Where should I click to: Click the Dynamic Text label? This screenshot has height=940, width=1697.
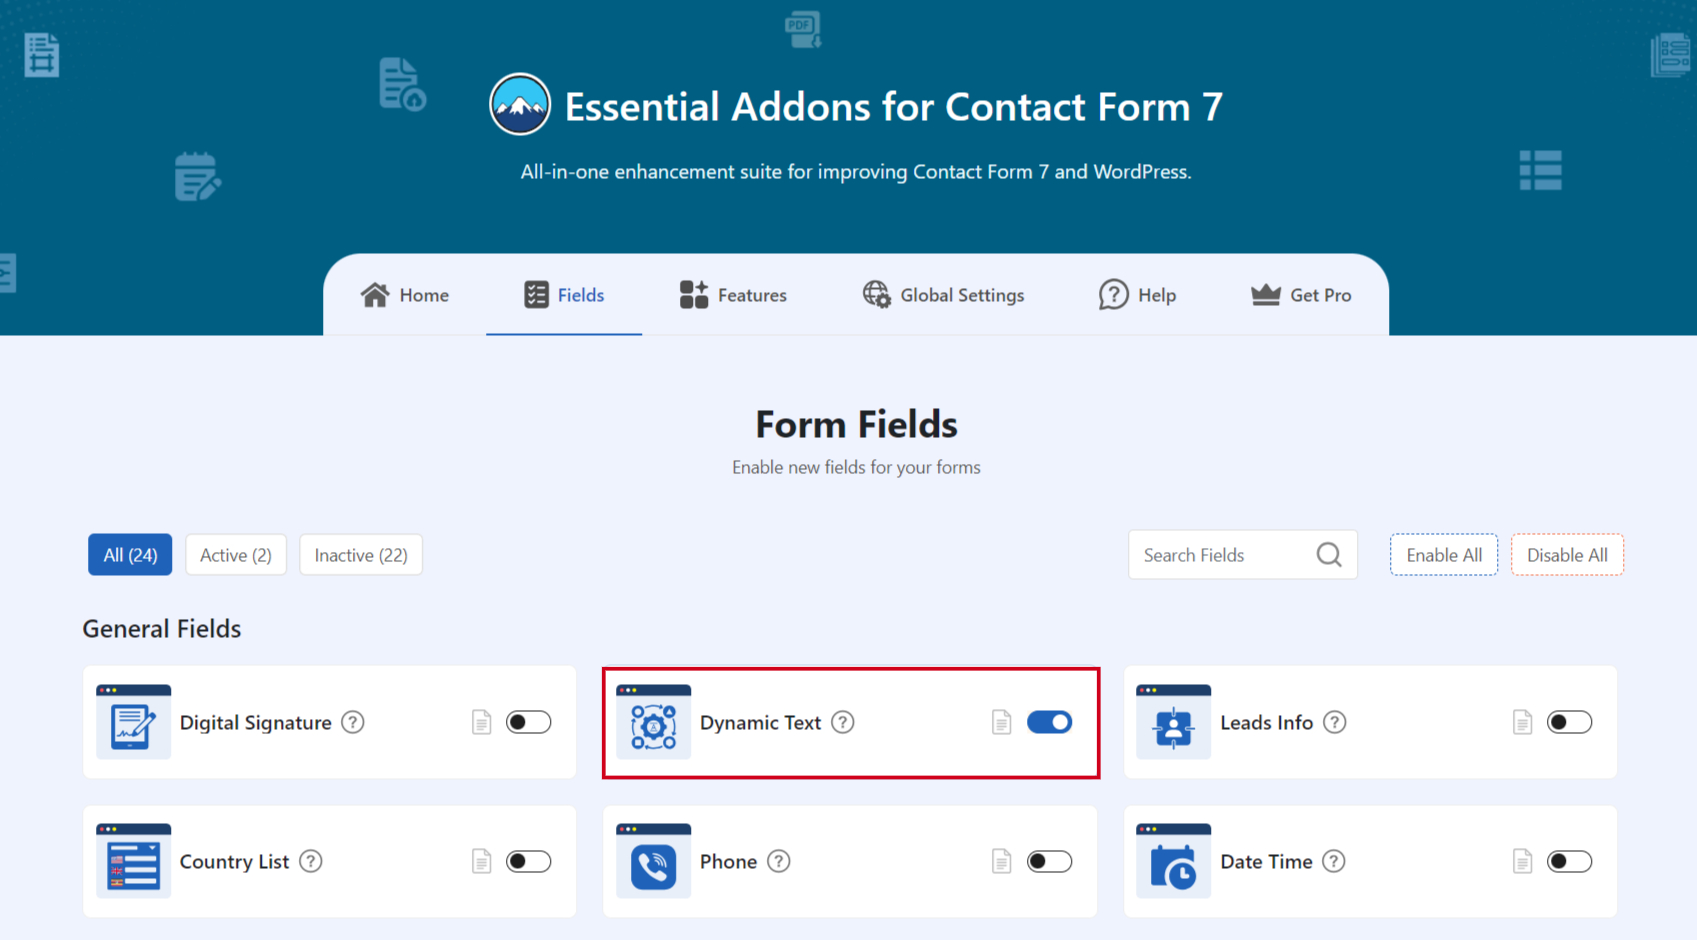[x=760, y=722]
